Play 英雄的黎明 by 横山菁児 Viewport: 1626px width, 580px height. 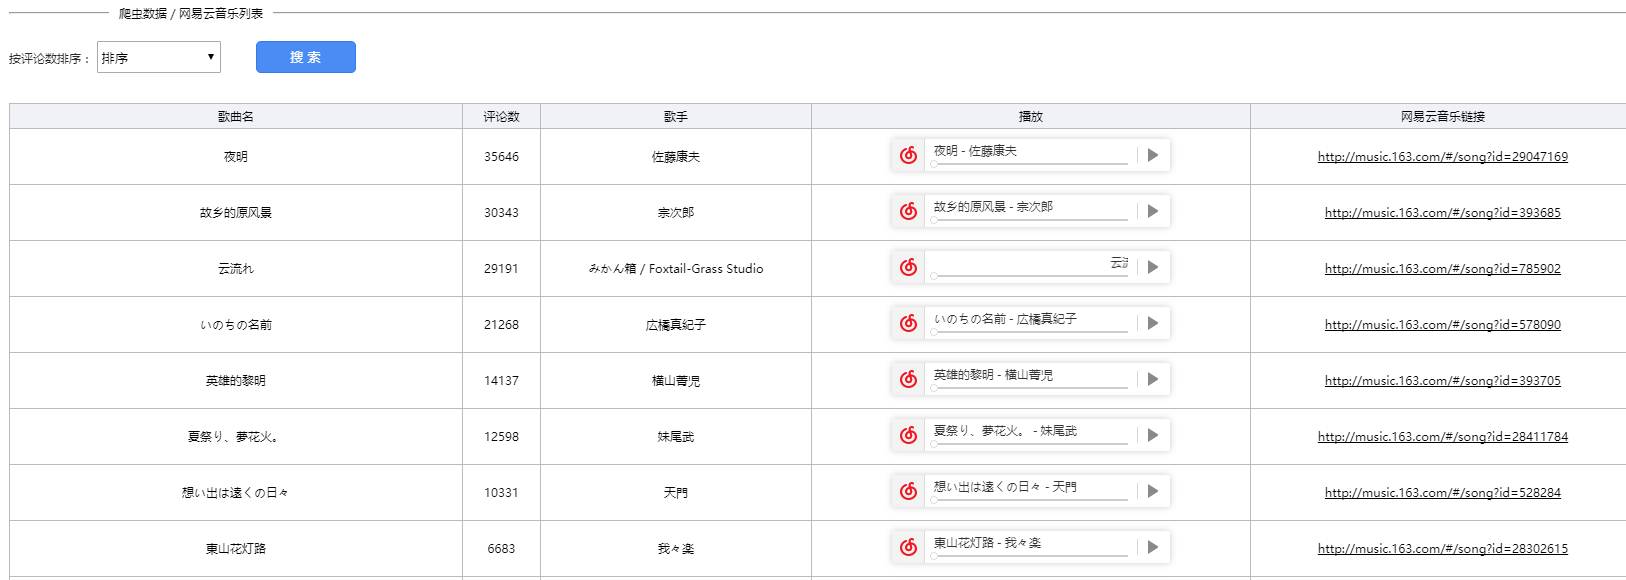pos(1153,379)
